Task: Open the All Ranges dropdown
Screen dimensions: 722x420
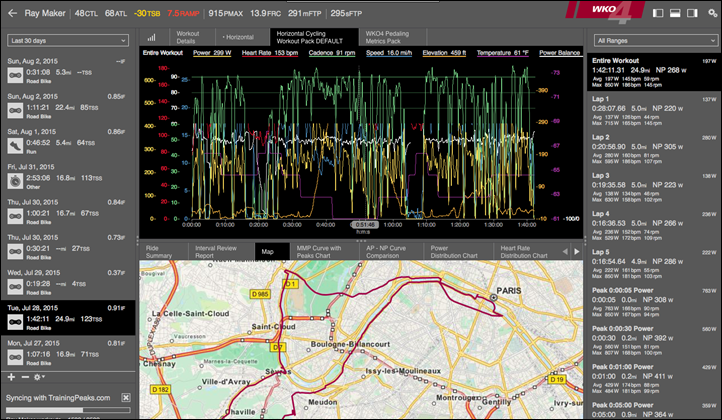Action: tap(654, 41)
